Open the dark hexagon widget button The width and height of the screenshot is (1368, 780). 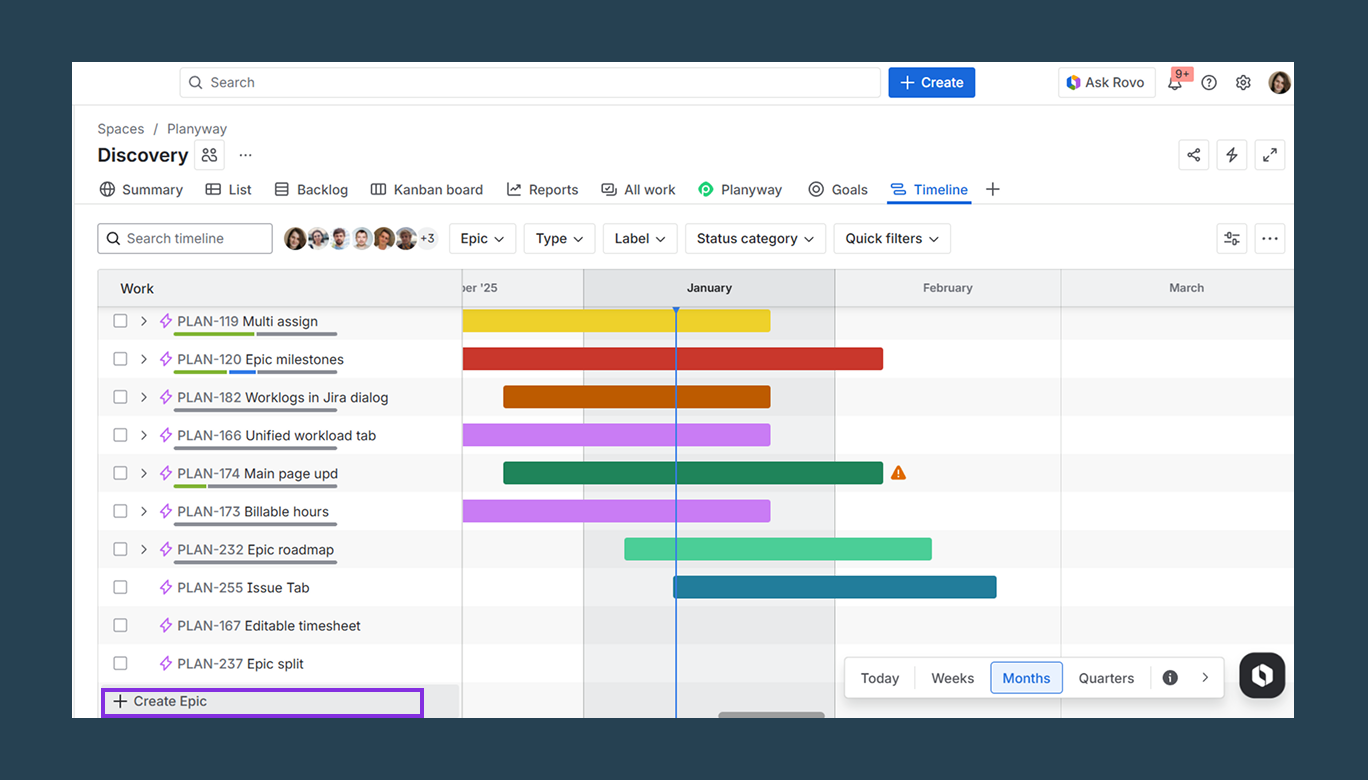coord(1262,675)
